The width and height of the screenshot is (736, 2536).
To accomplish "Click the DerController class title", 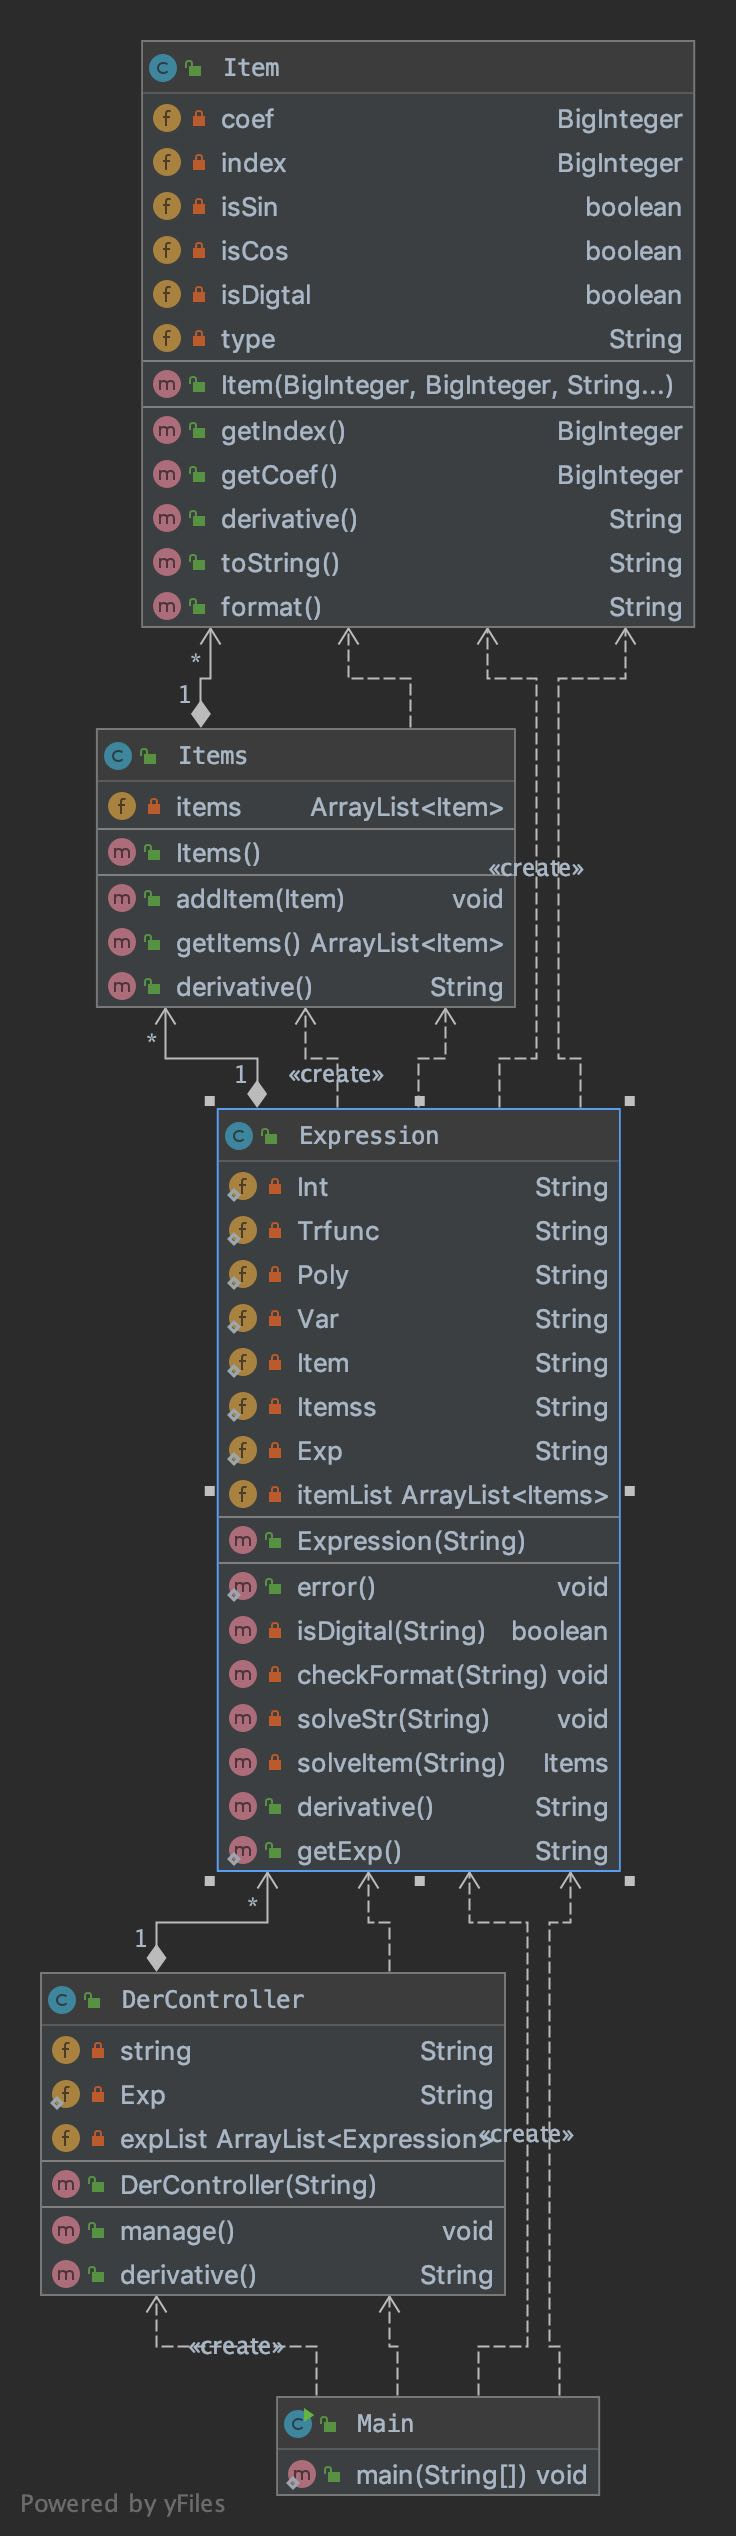I will 212,2000.
